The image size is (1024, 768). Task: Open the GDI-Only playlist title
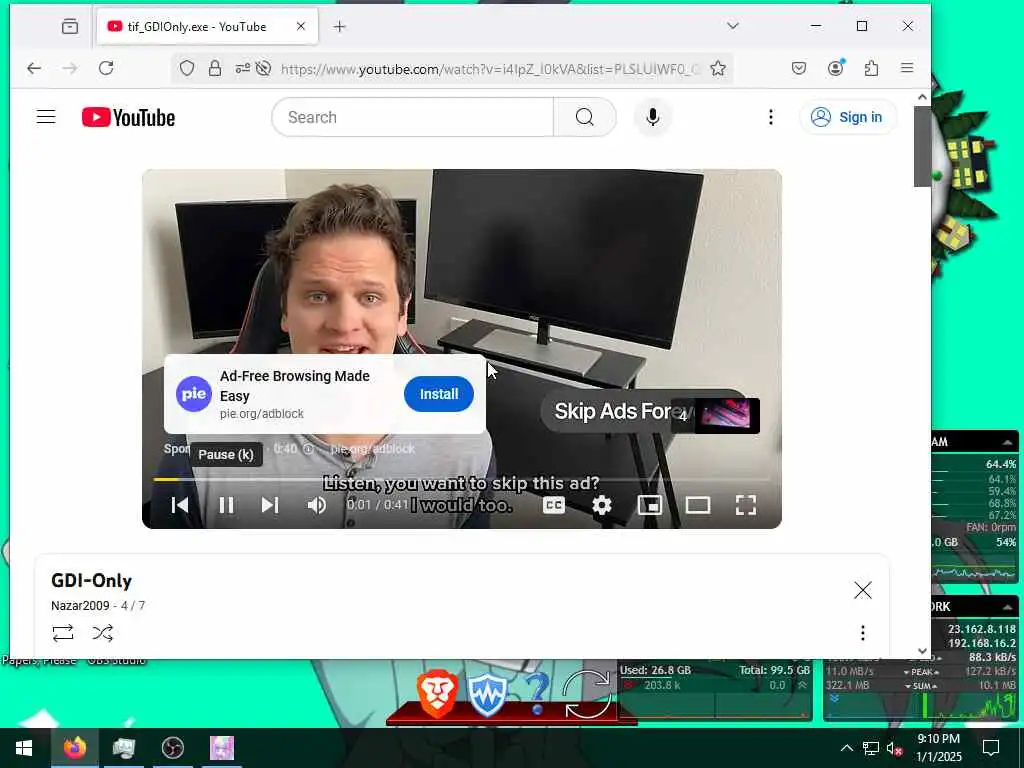[91, 581]
